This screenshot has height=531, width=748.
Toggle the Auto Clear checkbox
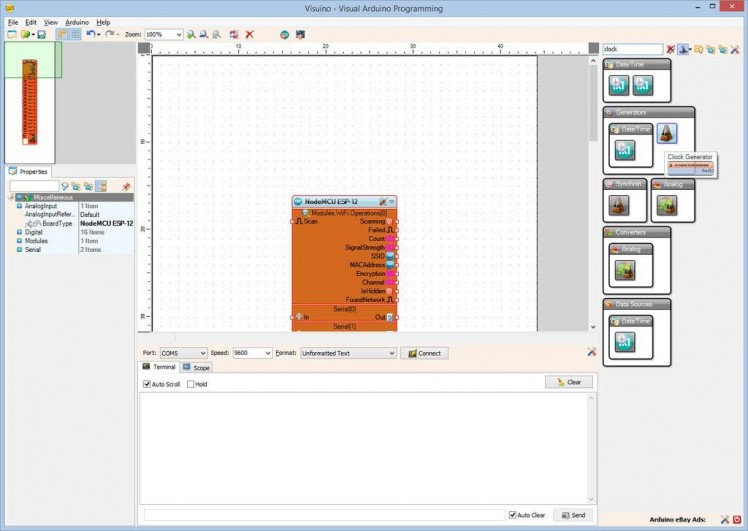coord(513,515)
